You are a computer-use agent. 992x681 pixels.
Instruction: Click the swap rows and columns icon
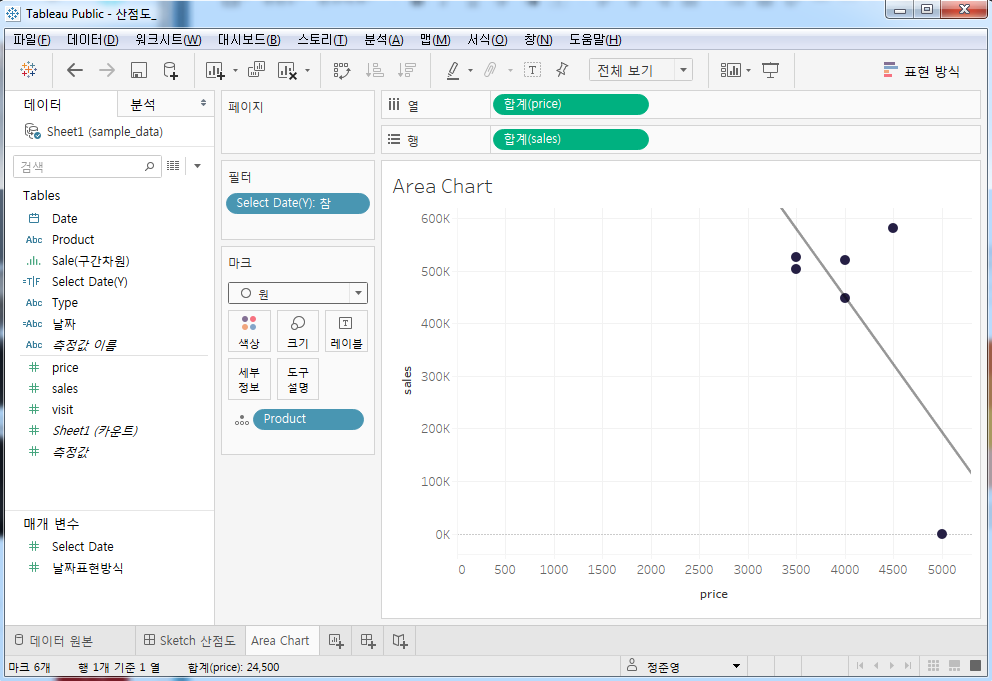342,70
